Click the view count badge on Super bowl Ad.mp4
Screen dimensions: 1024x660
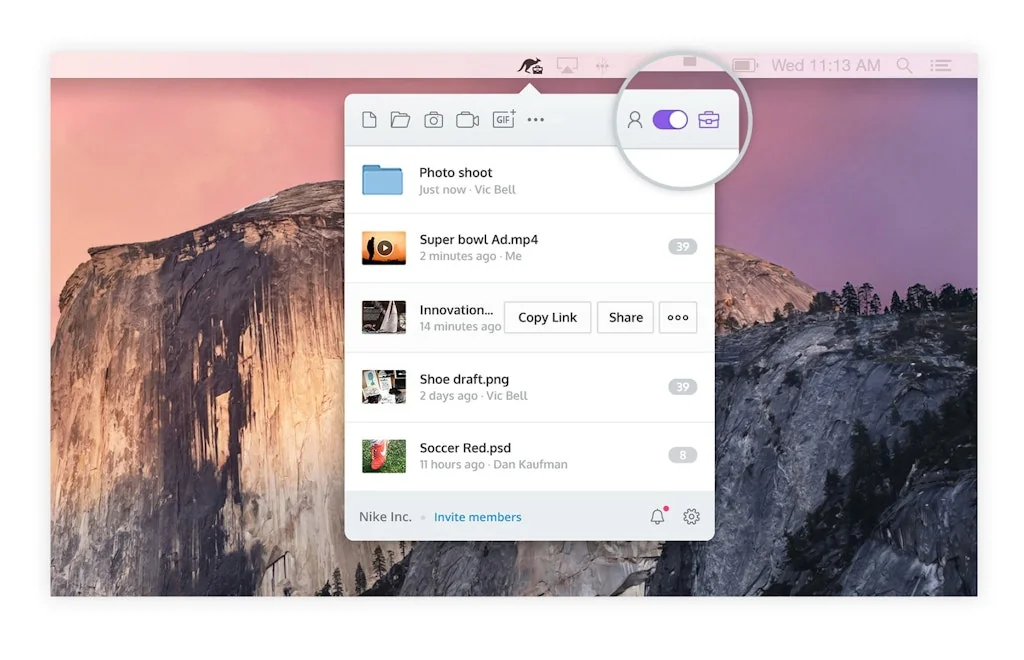681,246
